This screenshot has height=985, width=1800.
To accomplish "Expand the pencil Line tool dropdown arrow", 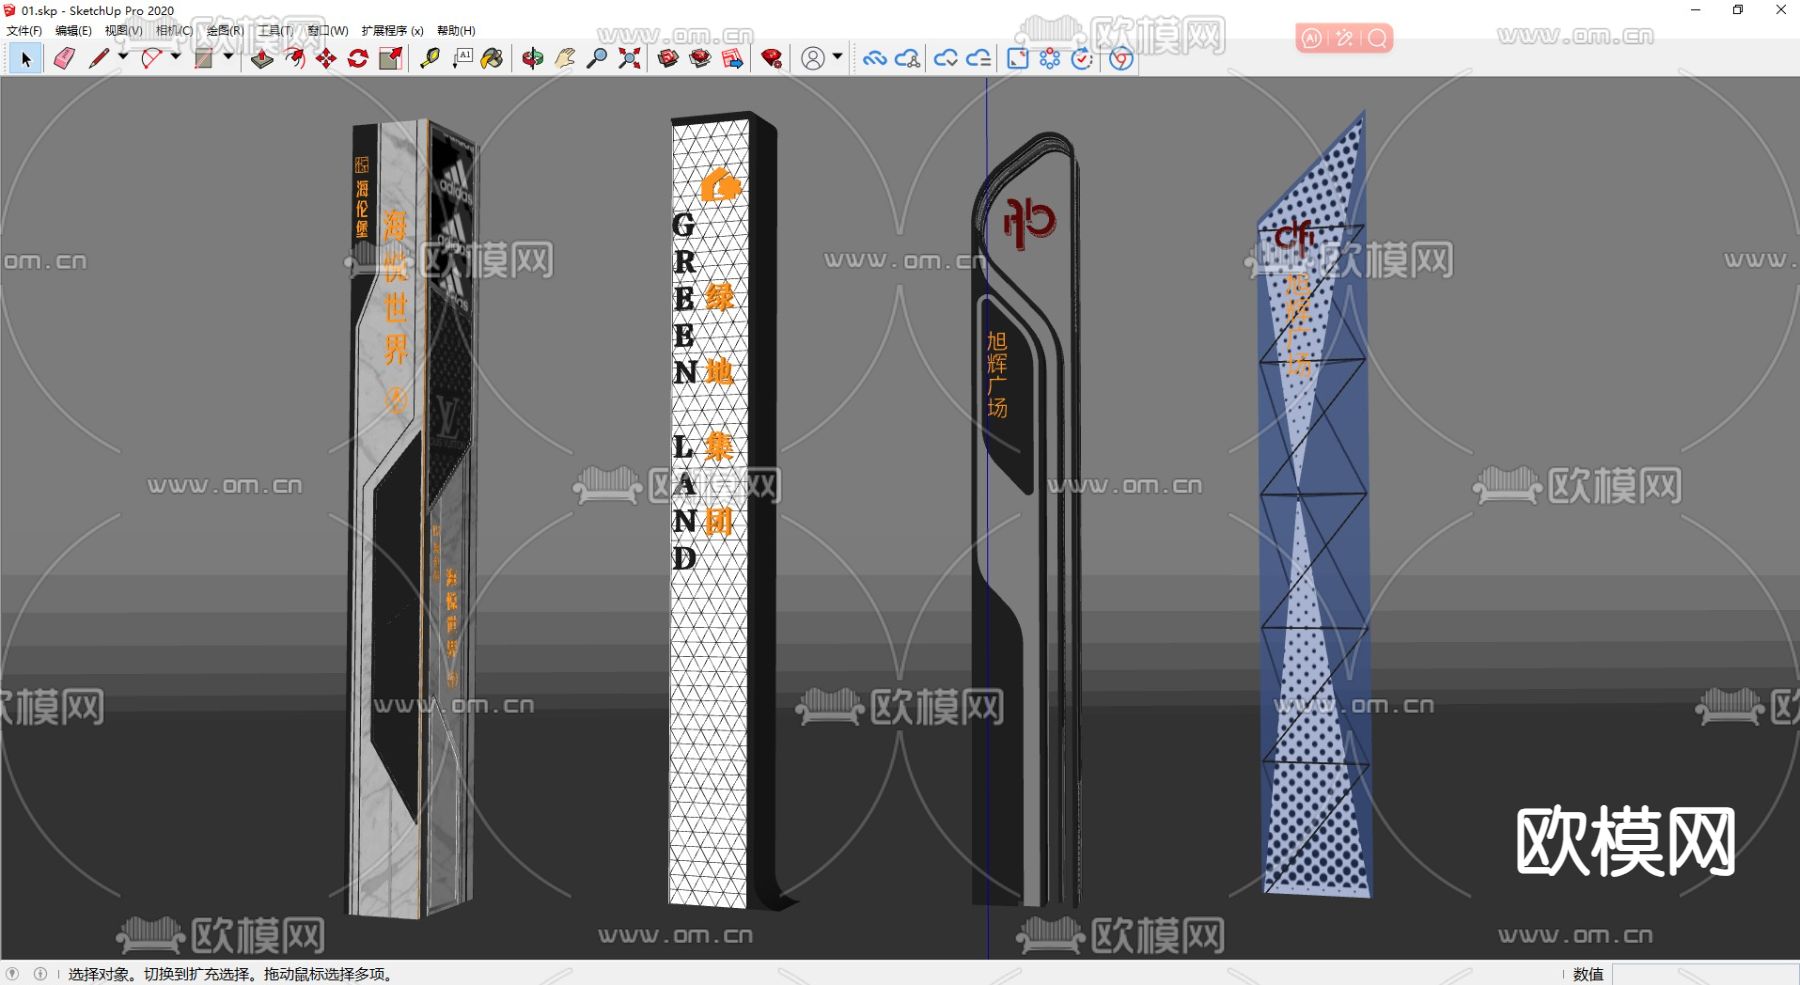I will (123, 57).
